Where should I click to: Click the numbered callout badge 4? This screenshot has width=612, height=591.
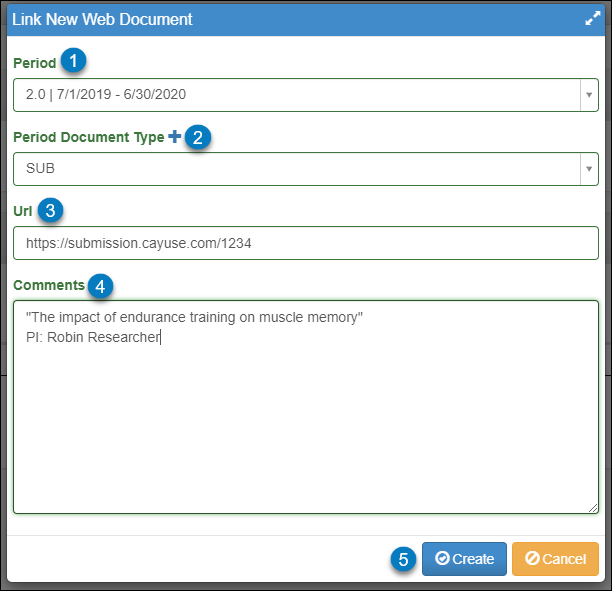100,287
